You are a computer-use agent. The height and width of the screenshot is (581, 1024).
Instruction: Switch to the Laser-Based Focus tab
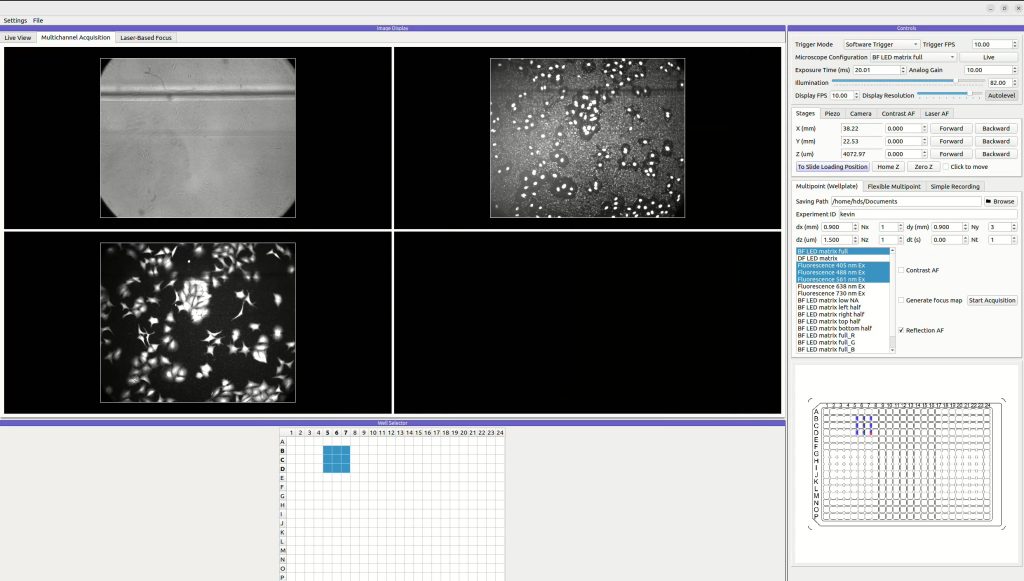point(145,38)
